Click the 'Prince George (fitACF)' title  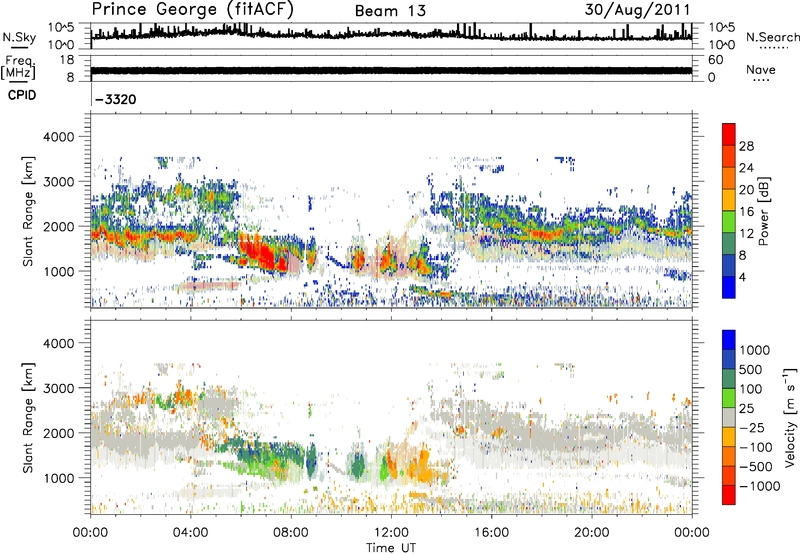click(192, 10)
